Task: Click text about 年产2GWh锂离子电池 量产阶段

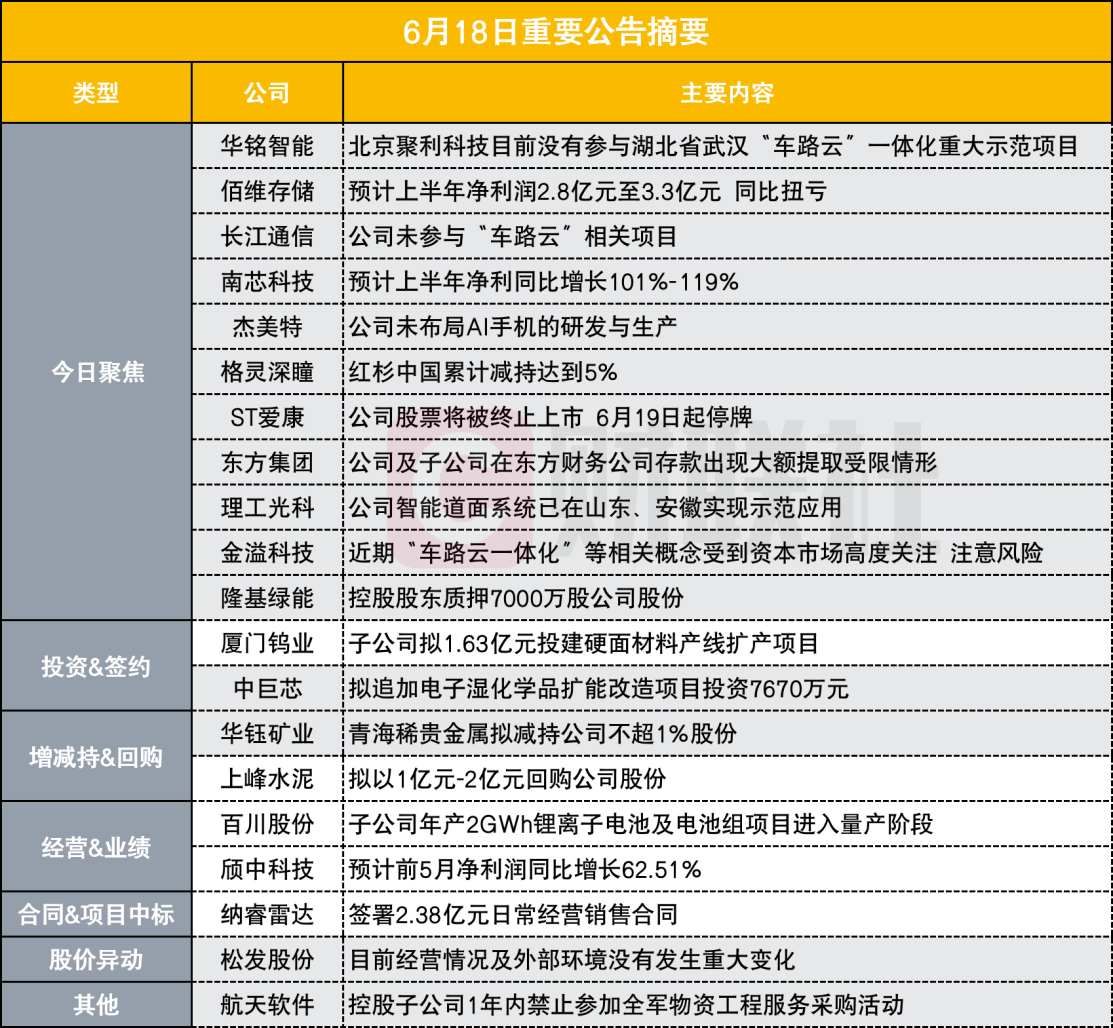Action: (641, 824)
